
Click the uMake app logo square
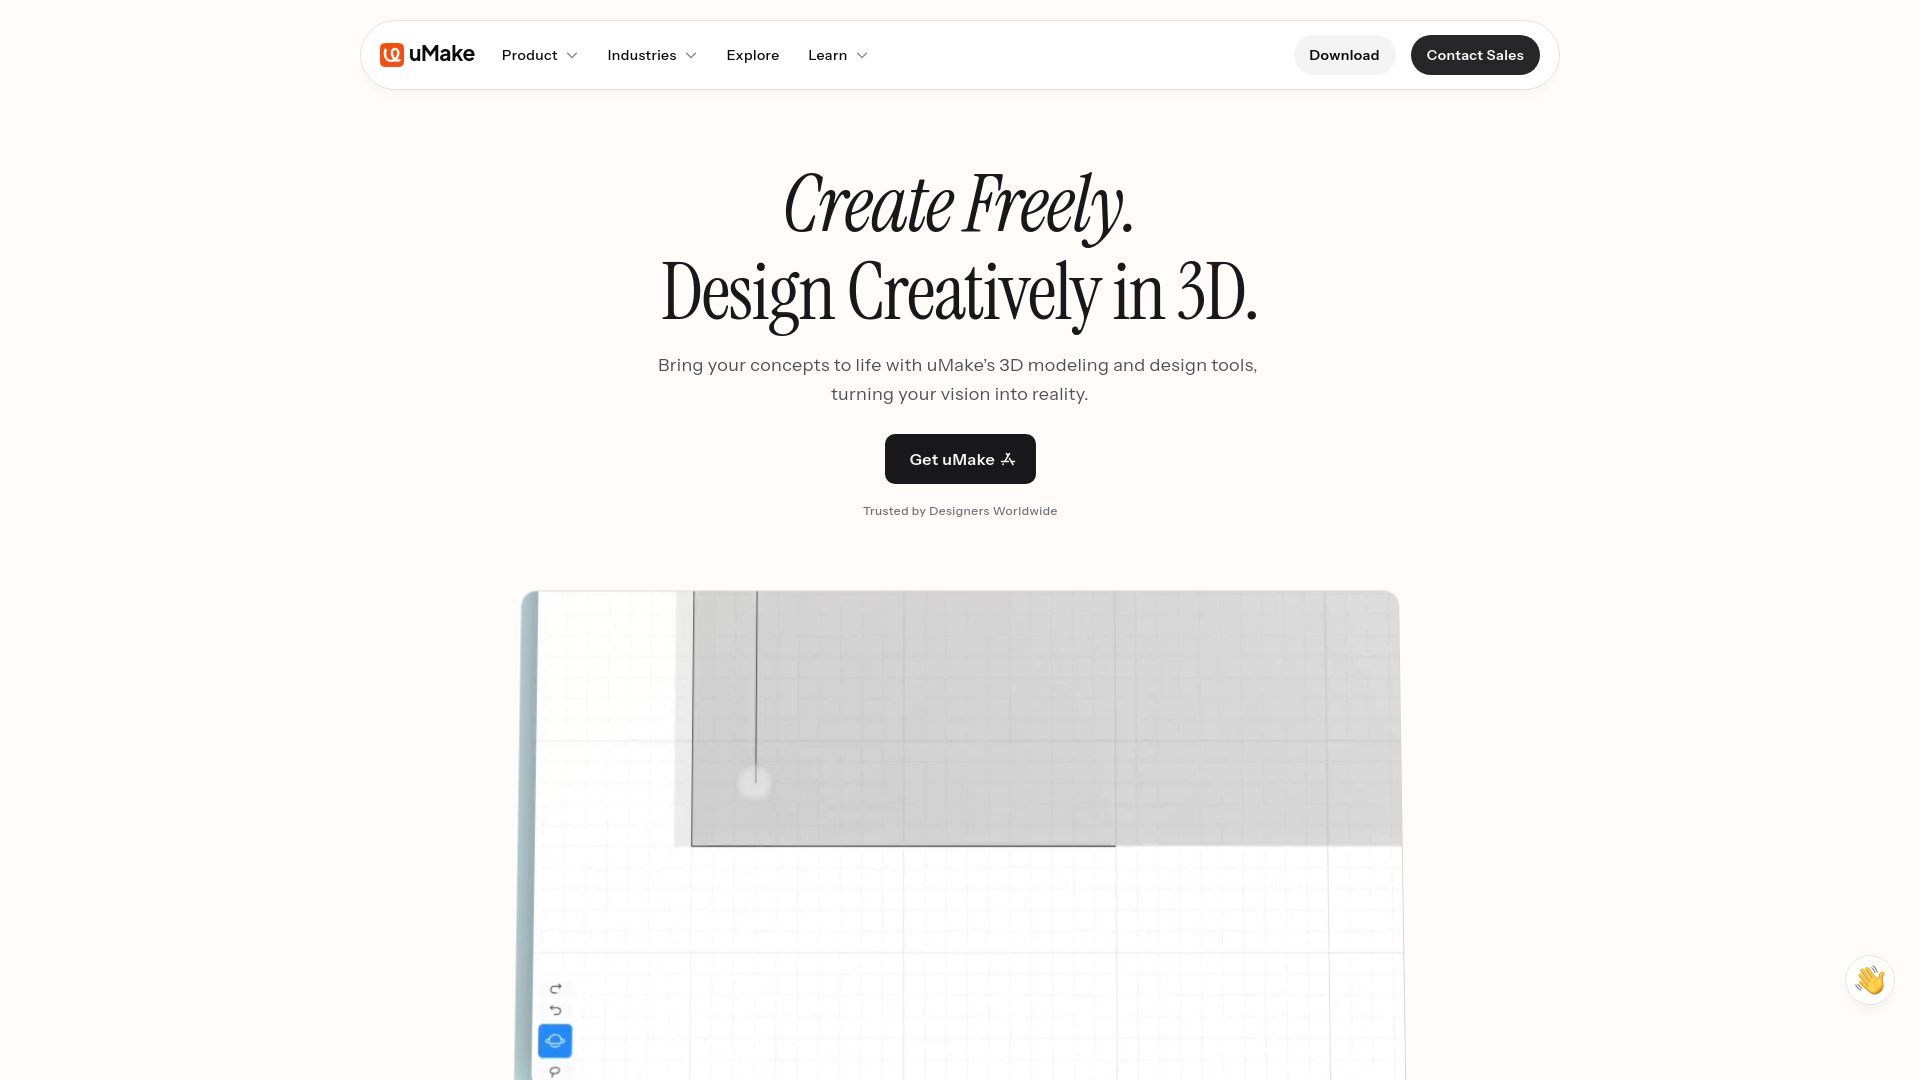pyautogui.click(x=390, y=54)
